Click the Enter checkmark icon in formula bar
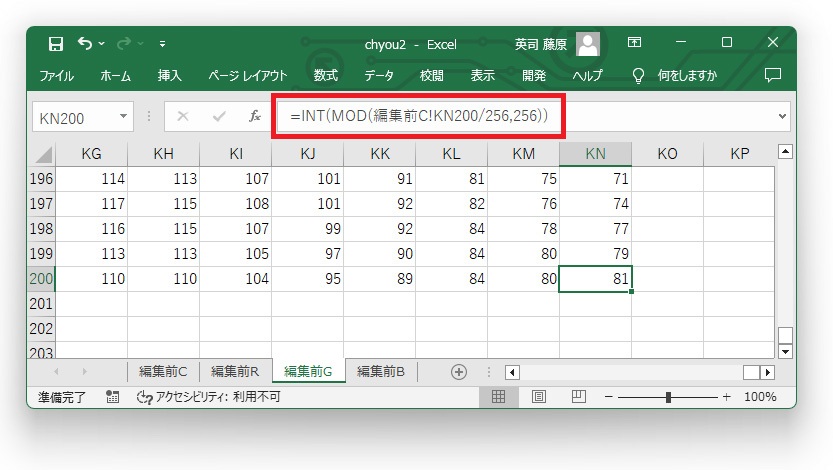 219,116
